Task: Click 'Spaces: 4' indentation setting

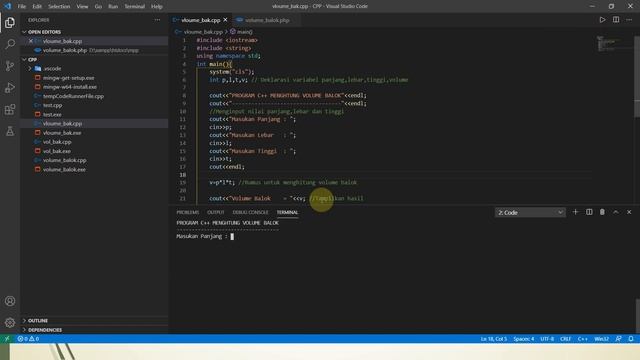Action: pyautogui.click(x=524, y=339)
